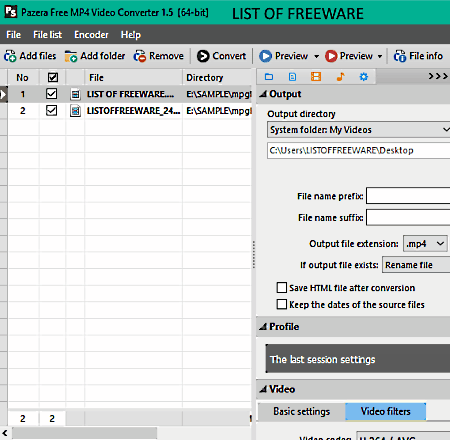Screen dimensions: 450x440
Task: Click the red Preview play button
Action: click(x=349, y=56)
